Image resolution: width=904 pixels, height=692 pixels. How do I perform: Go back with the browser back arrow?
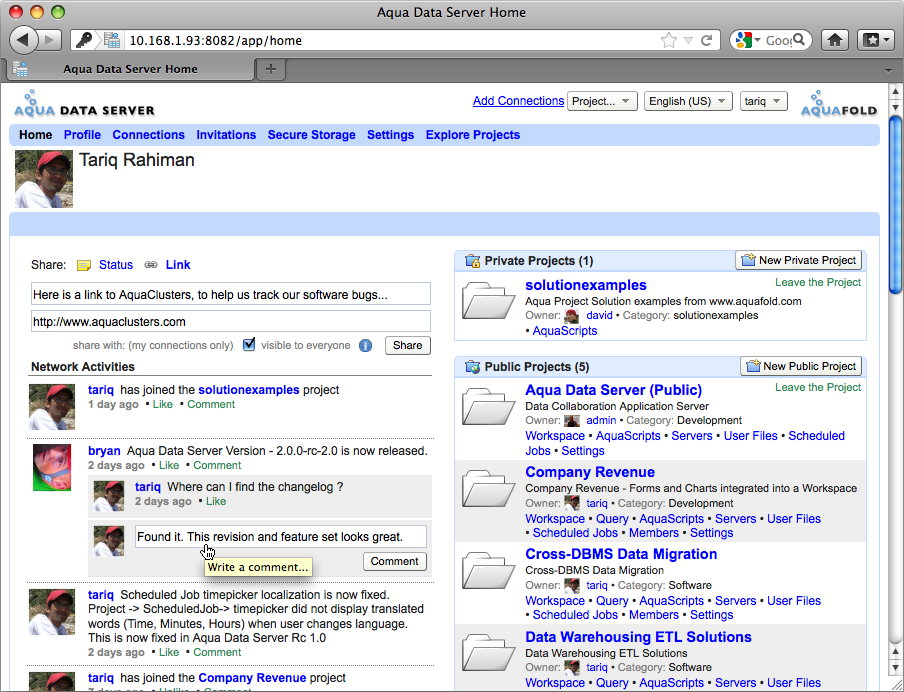point(23,40)
